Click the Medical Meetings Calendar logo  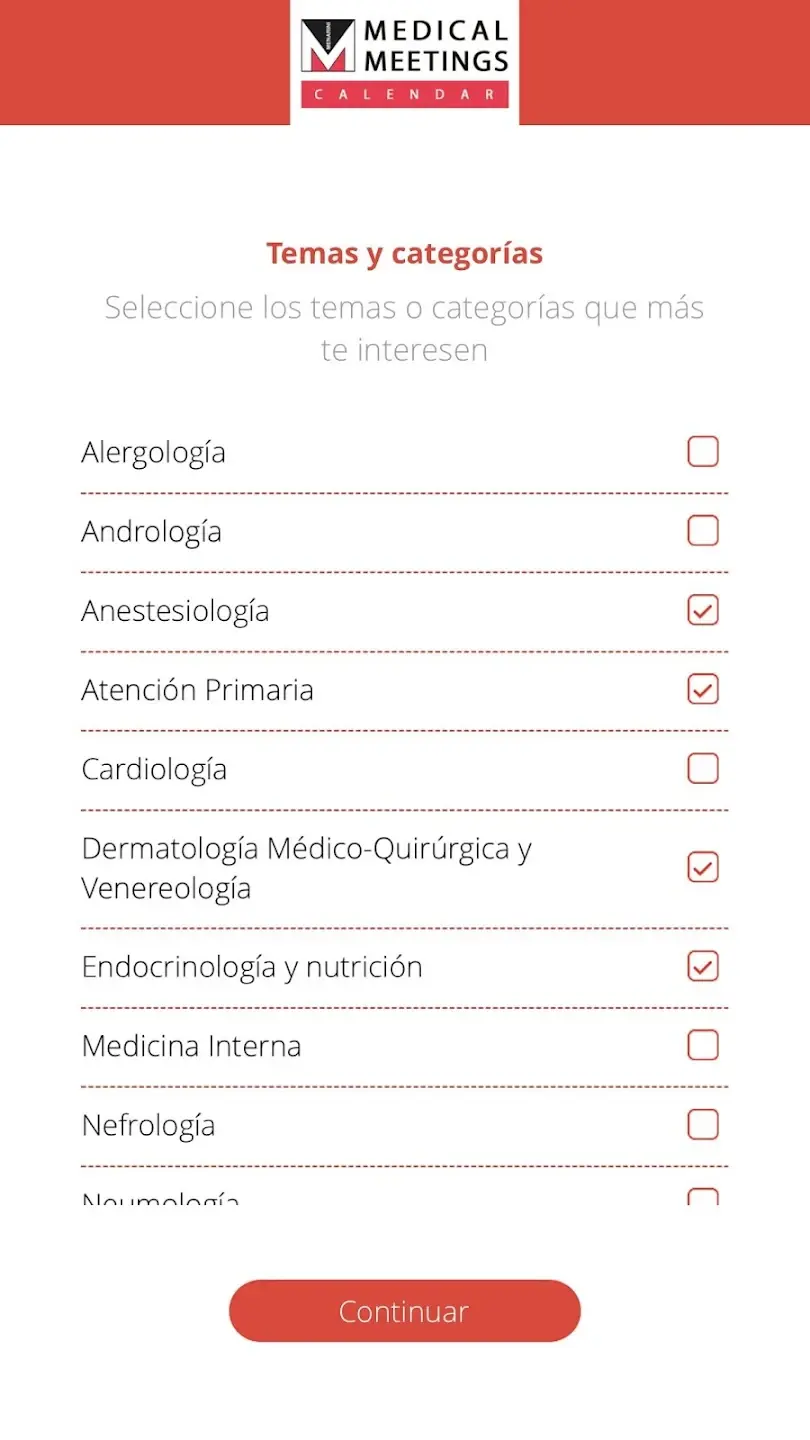(x=404, y=62)
